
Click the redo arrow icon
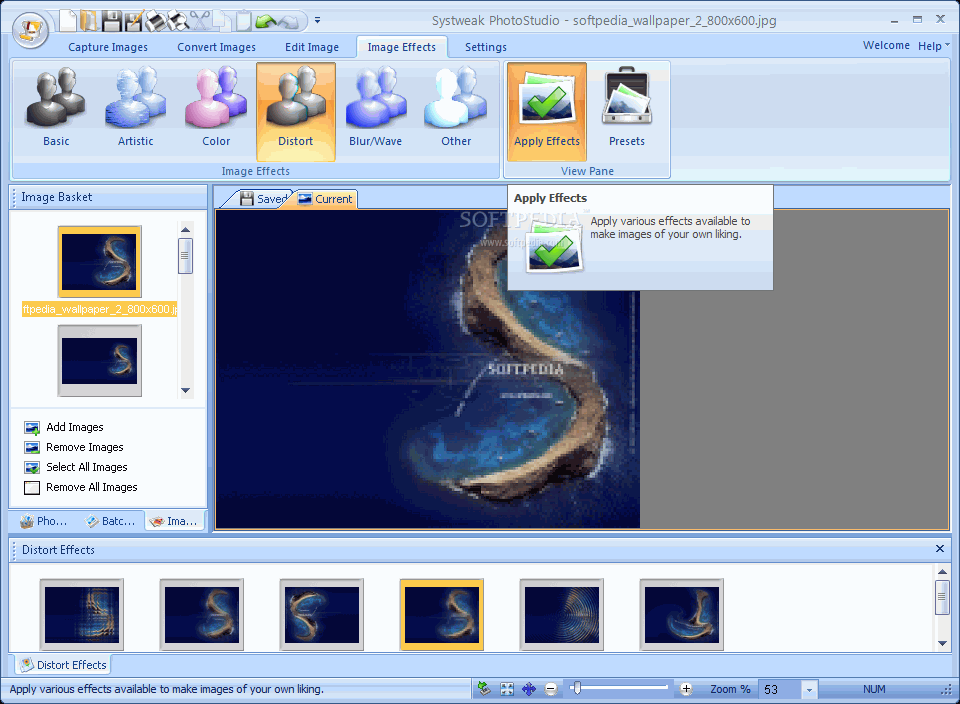[x=288, y=21]
